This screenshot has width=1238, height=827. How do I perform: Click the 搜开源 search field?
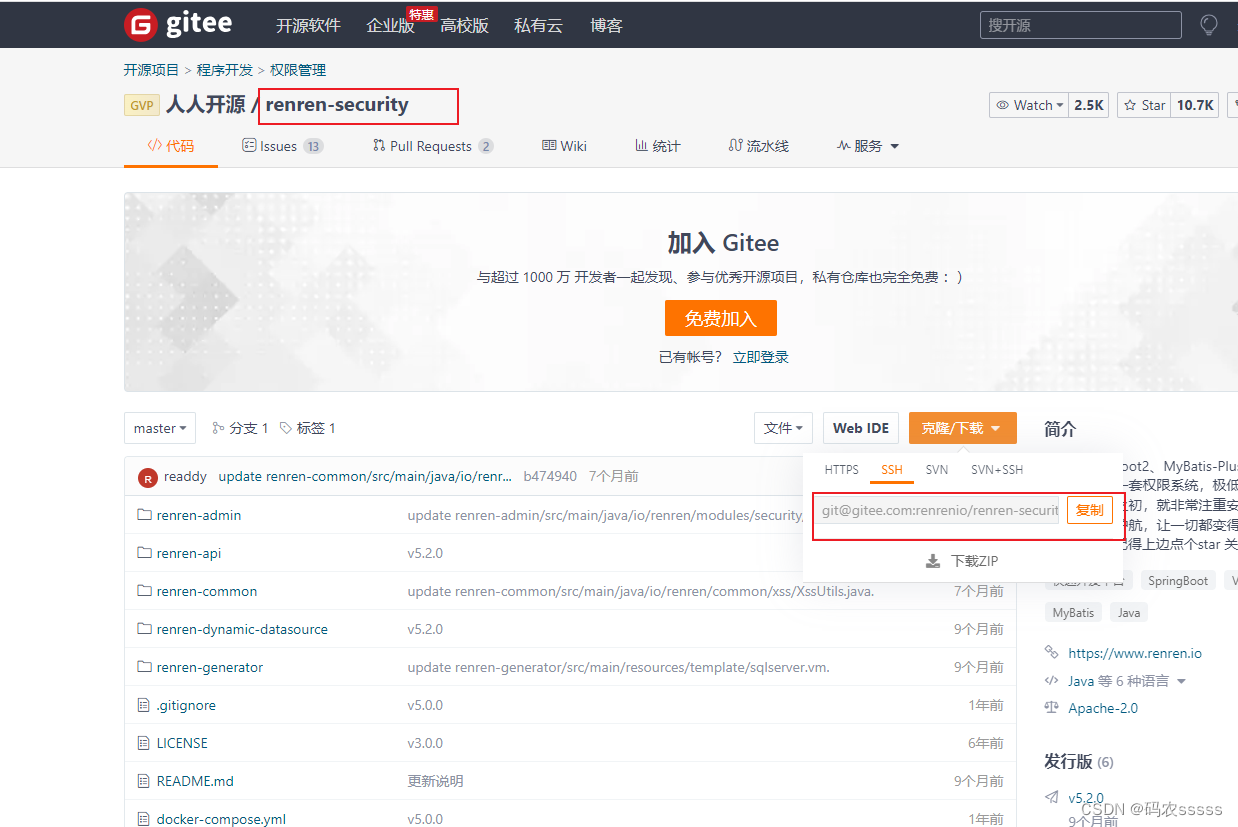coord(1080,24)
